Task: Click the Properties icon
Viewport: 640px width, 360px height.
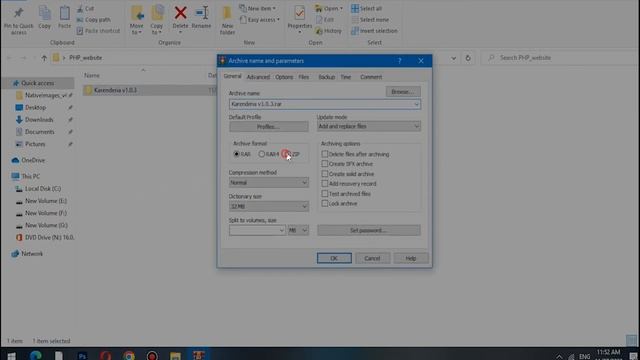Action: coord(300,13)
